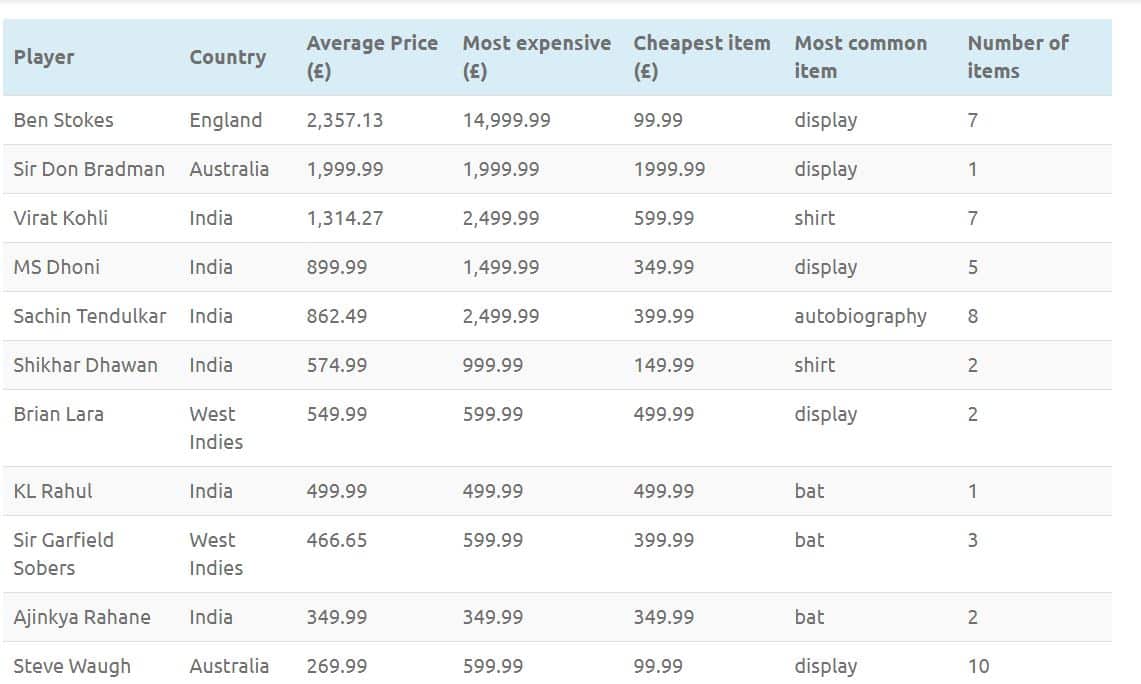
Task: Select the Steve Waugh player cell
Action: [72, 666]
